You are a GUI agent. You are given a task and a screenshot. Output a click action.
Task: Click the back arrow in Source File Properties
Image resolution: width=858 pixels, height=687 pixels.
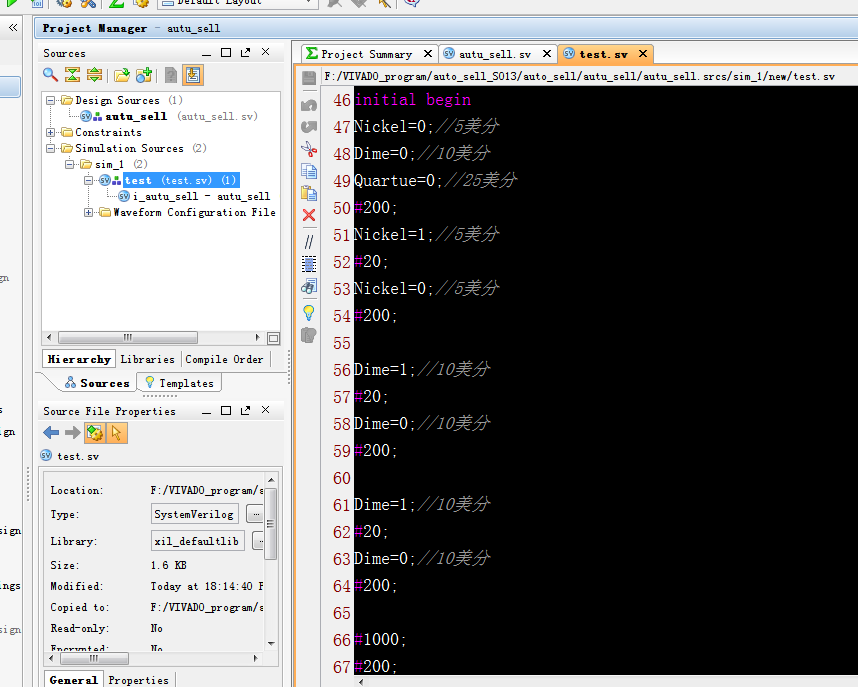point(51,433)
